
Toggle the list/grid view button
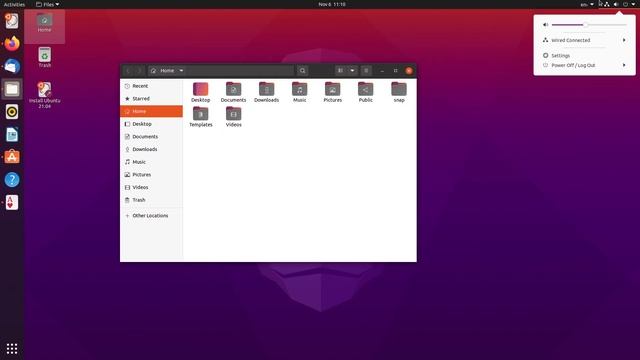click(x=340, y=71)
